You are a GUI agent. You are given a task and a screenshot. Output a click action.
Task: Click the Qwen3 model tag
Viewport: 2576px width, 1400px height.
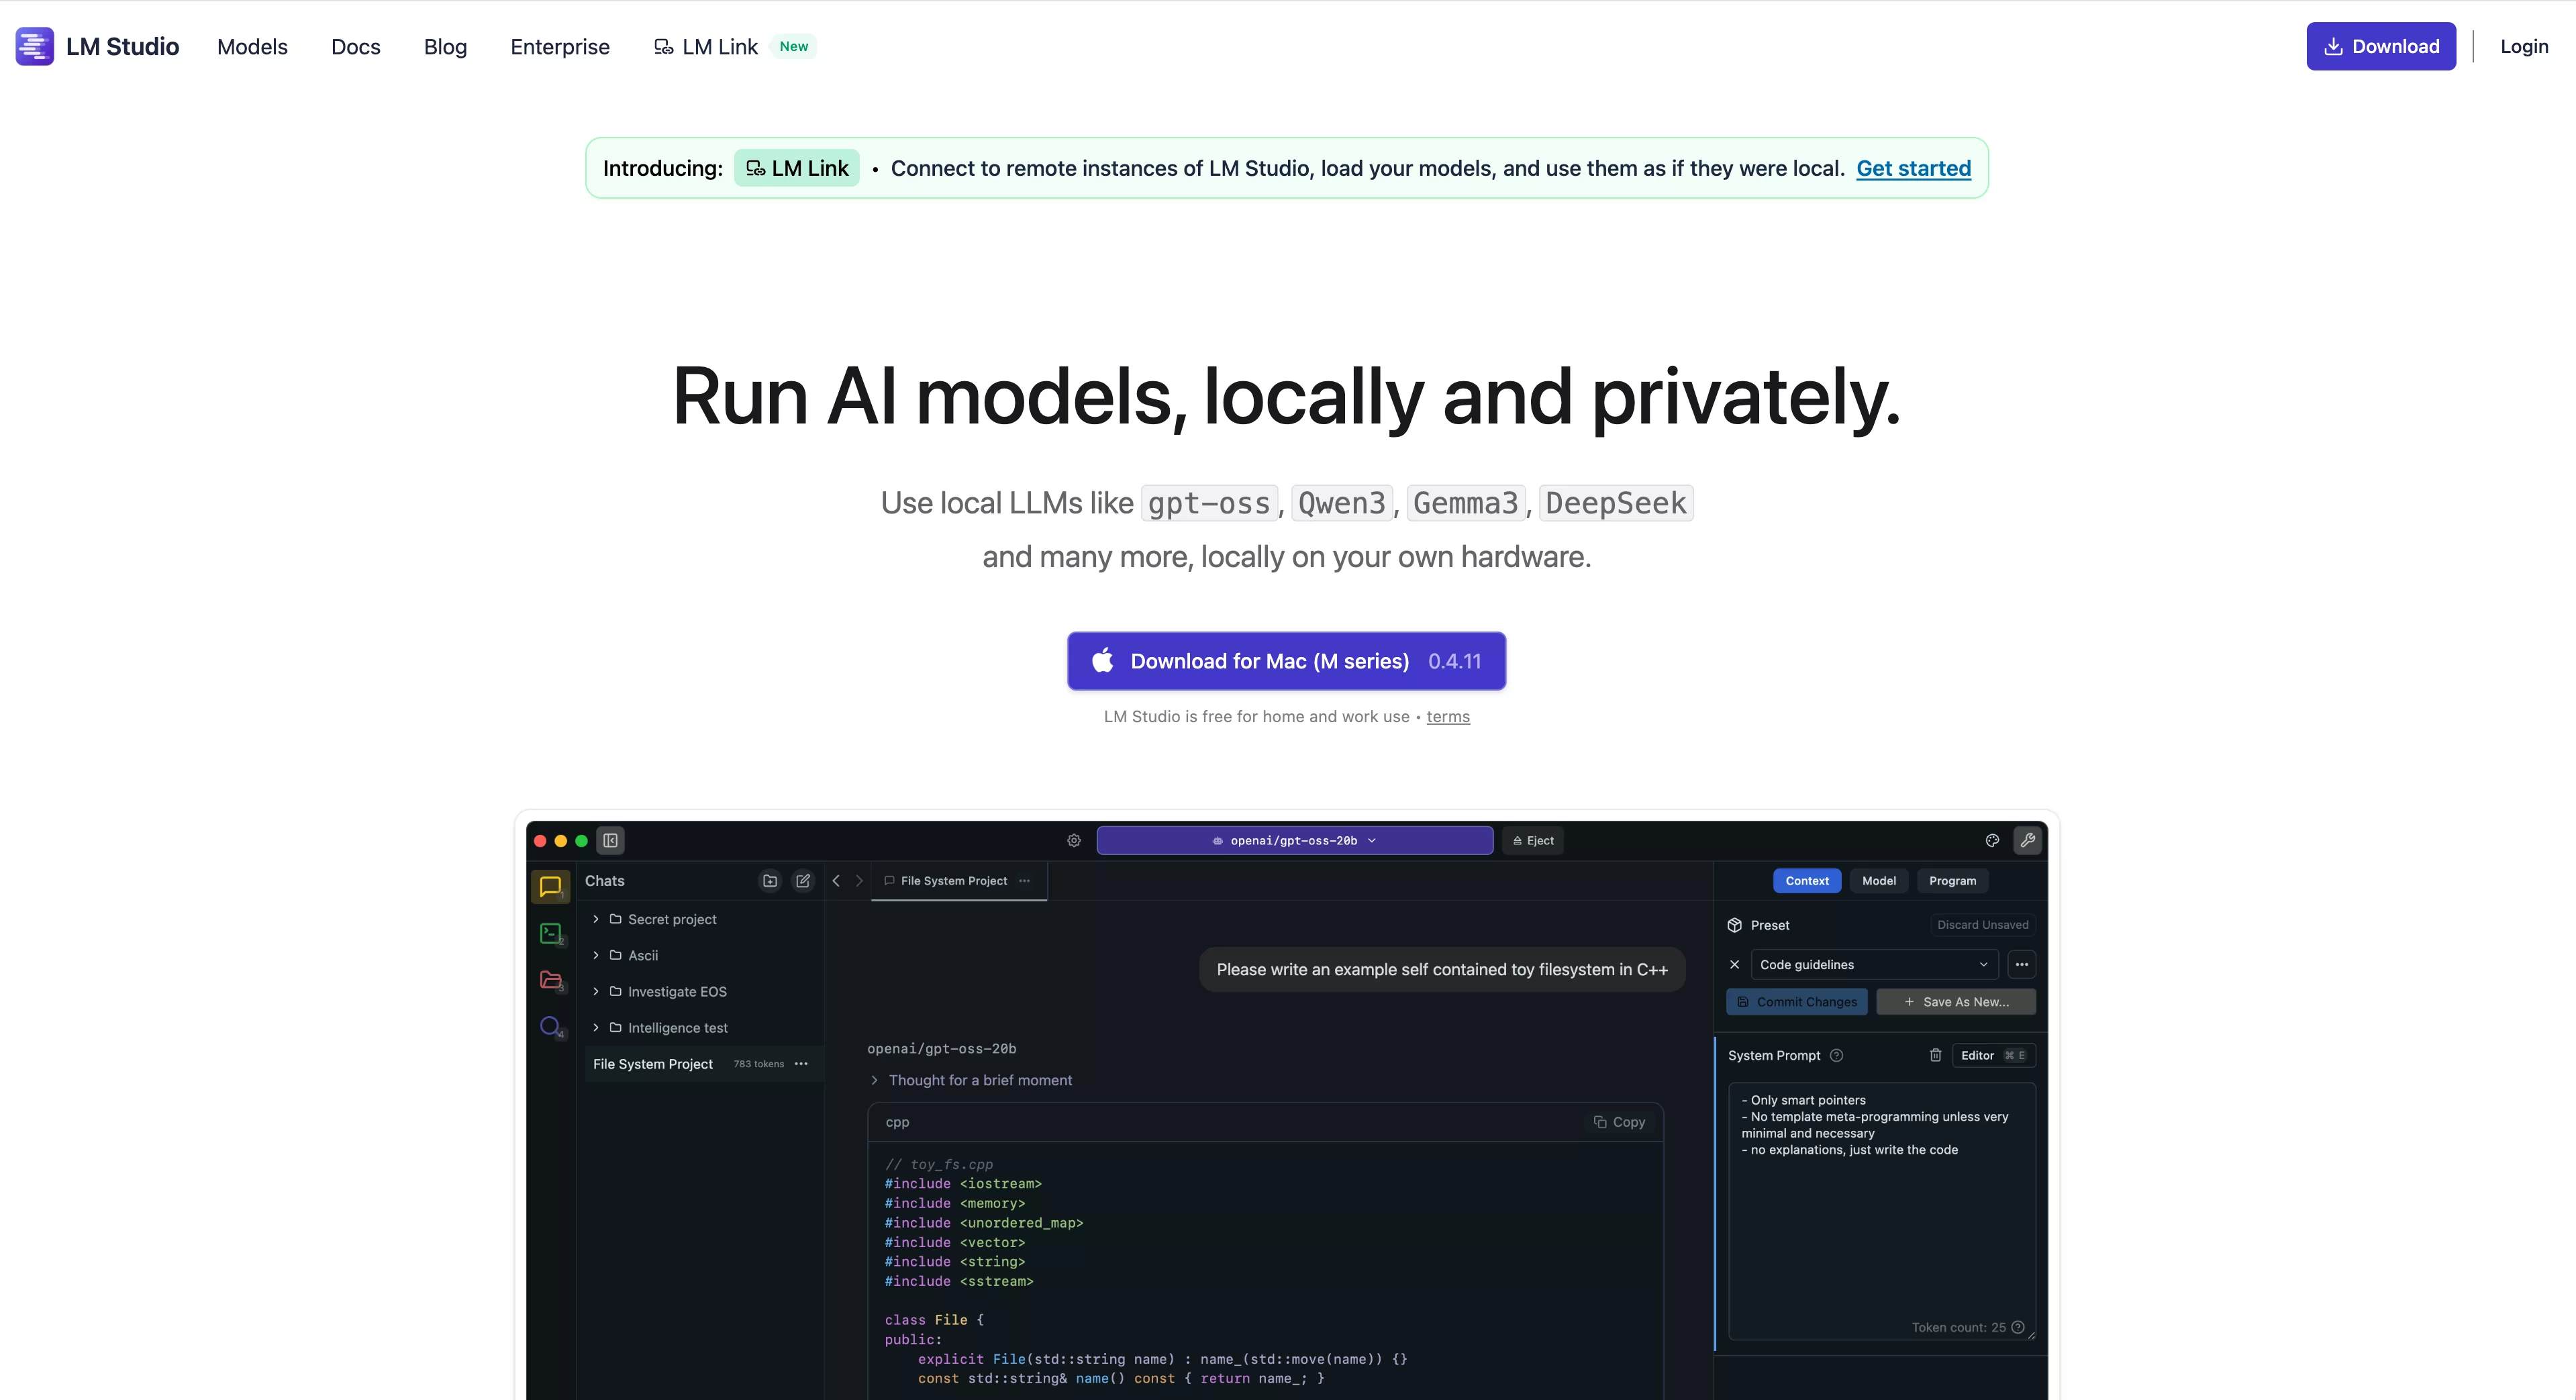pos(1342,503)
